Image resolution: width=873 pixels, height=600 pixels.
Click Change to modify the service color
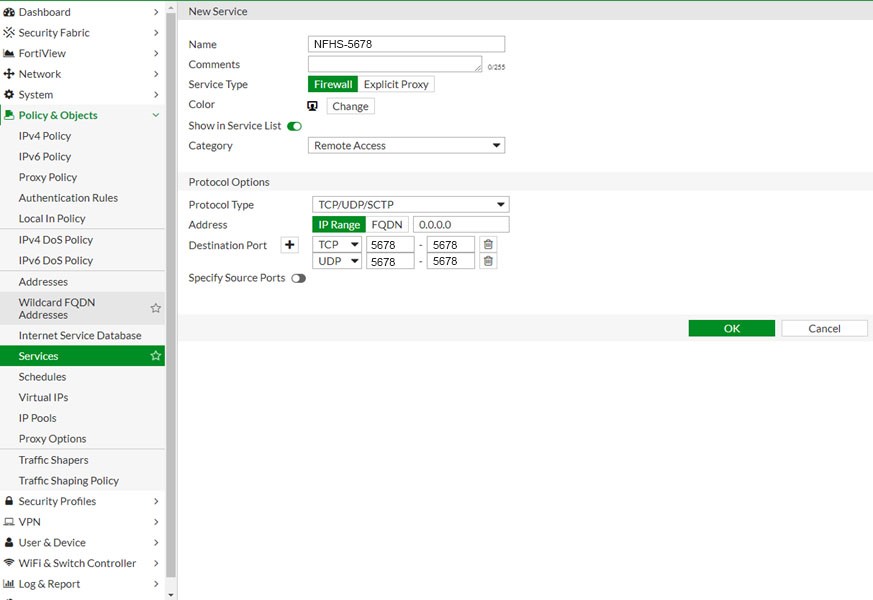coord(350,105)
